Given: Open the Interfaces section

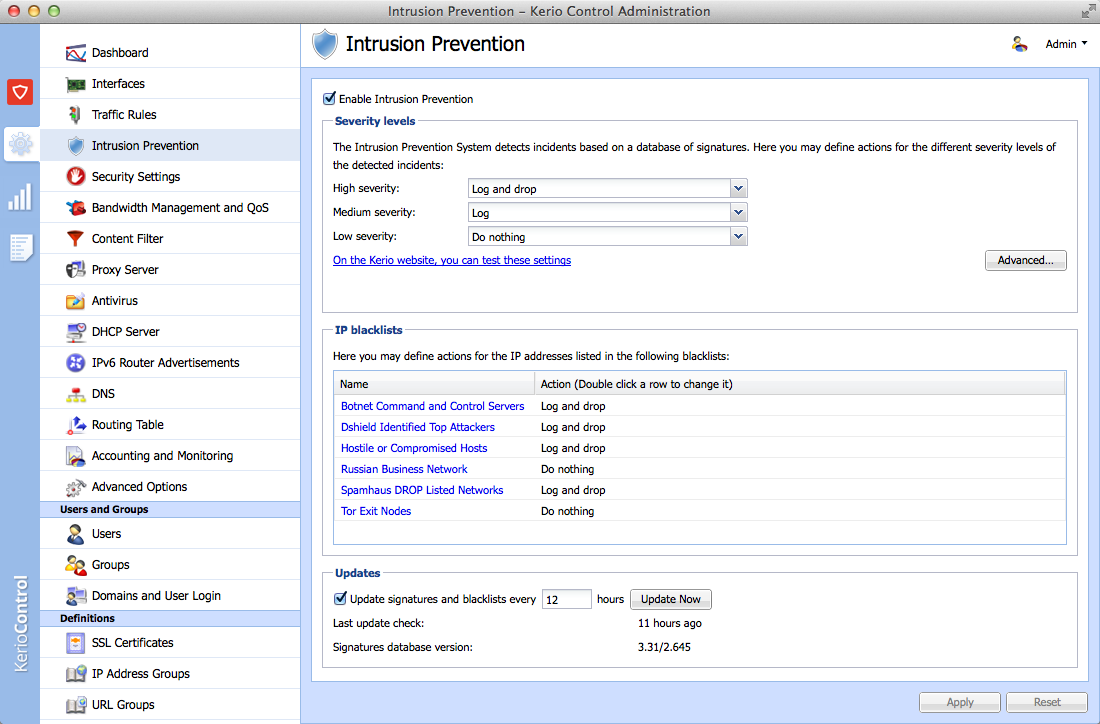Looking at the screenshot, I should (170, 83).
